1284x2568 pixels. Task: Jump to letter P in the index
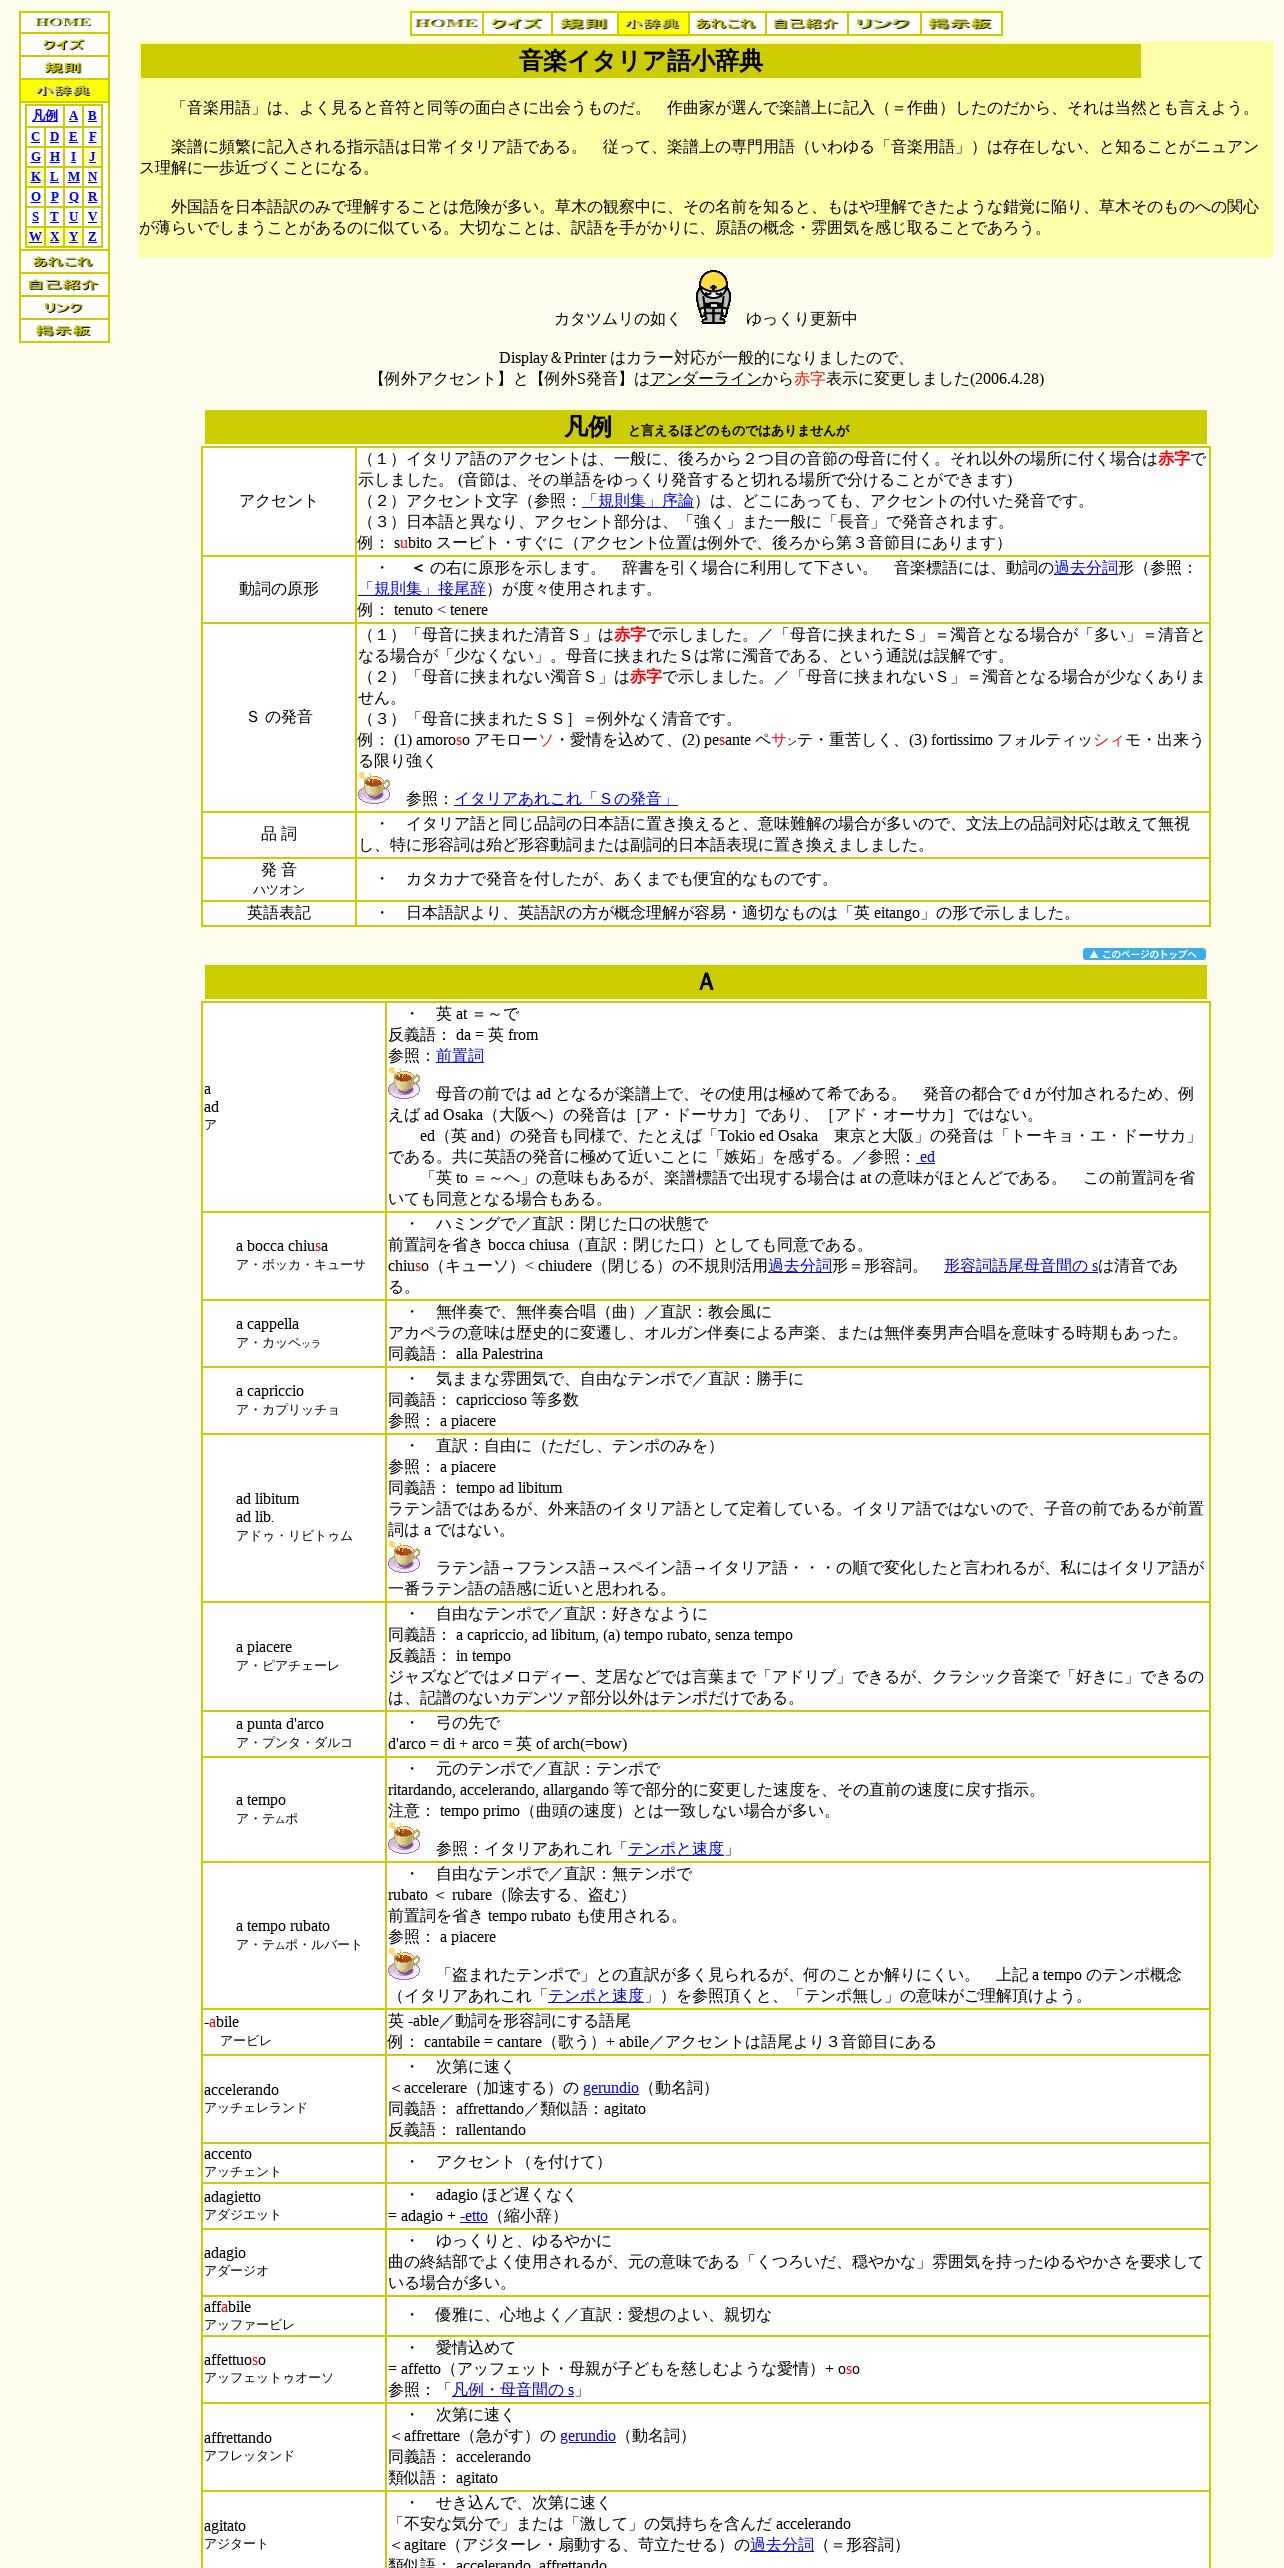(54, 197)
